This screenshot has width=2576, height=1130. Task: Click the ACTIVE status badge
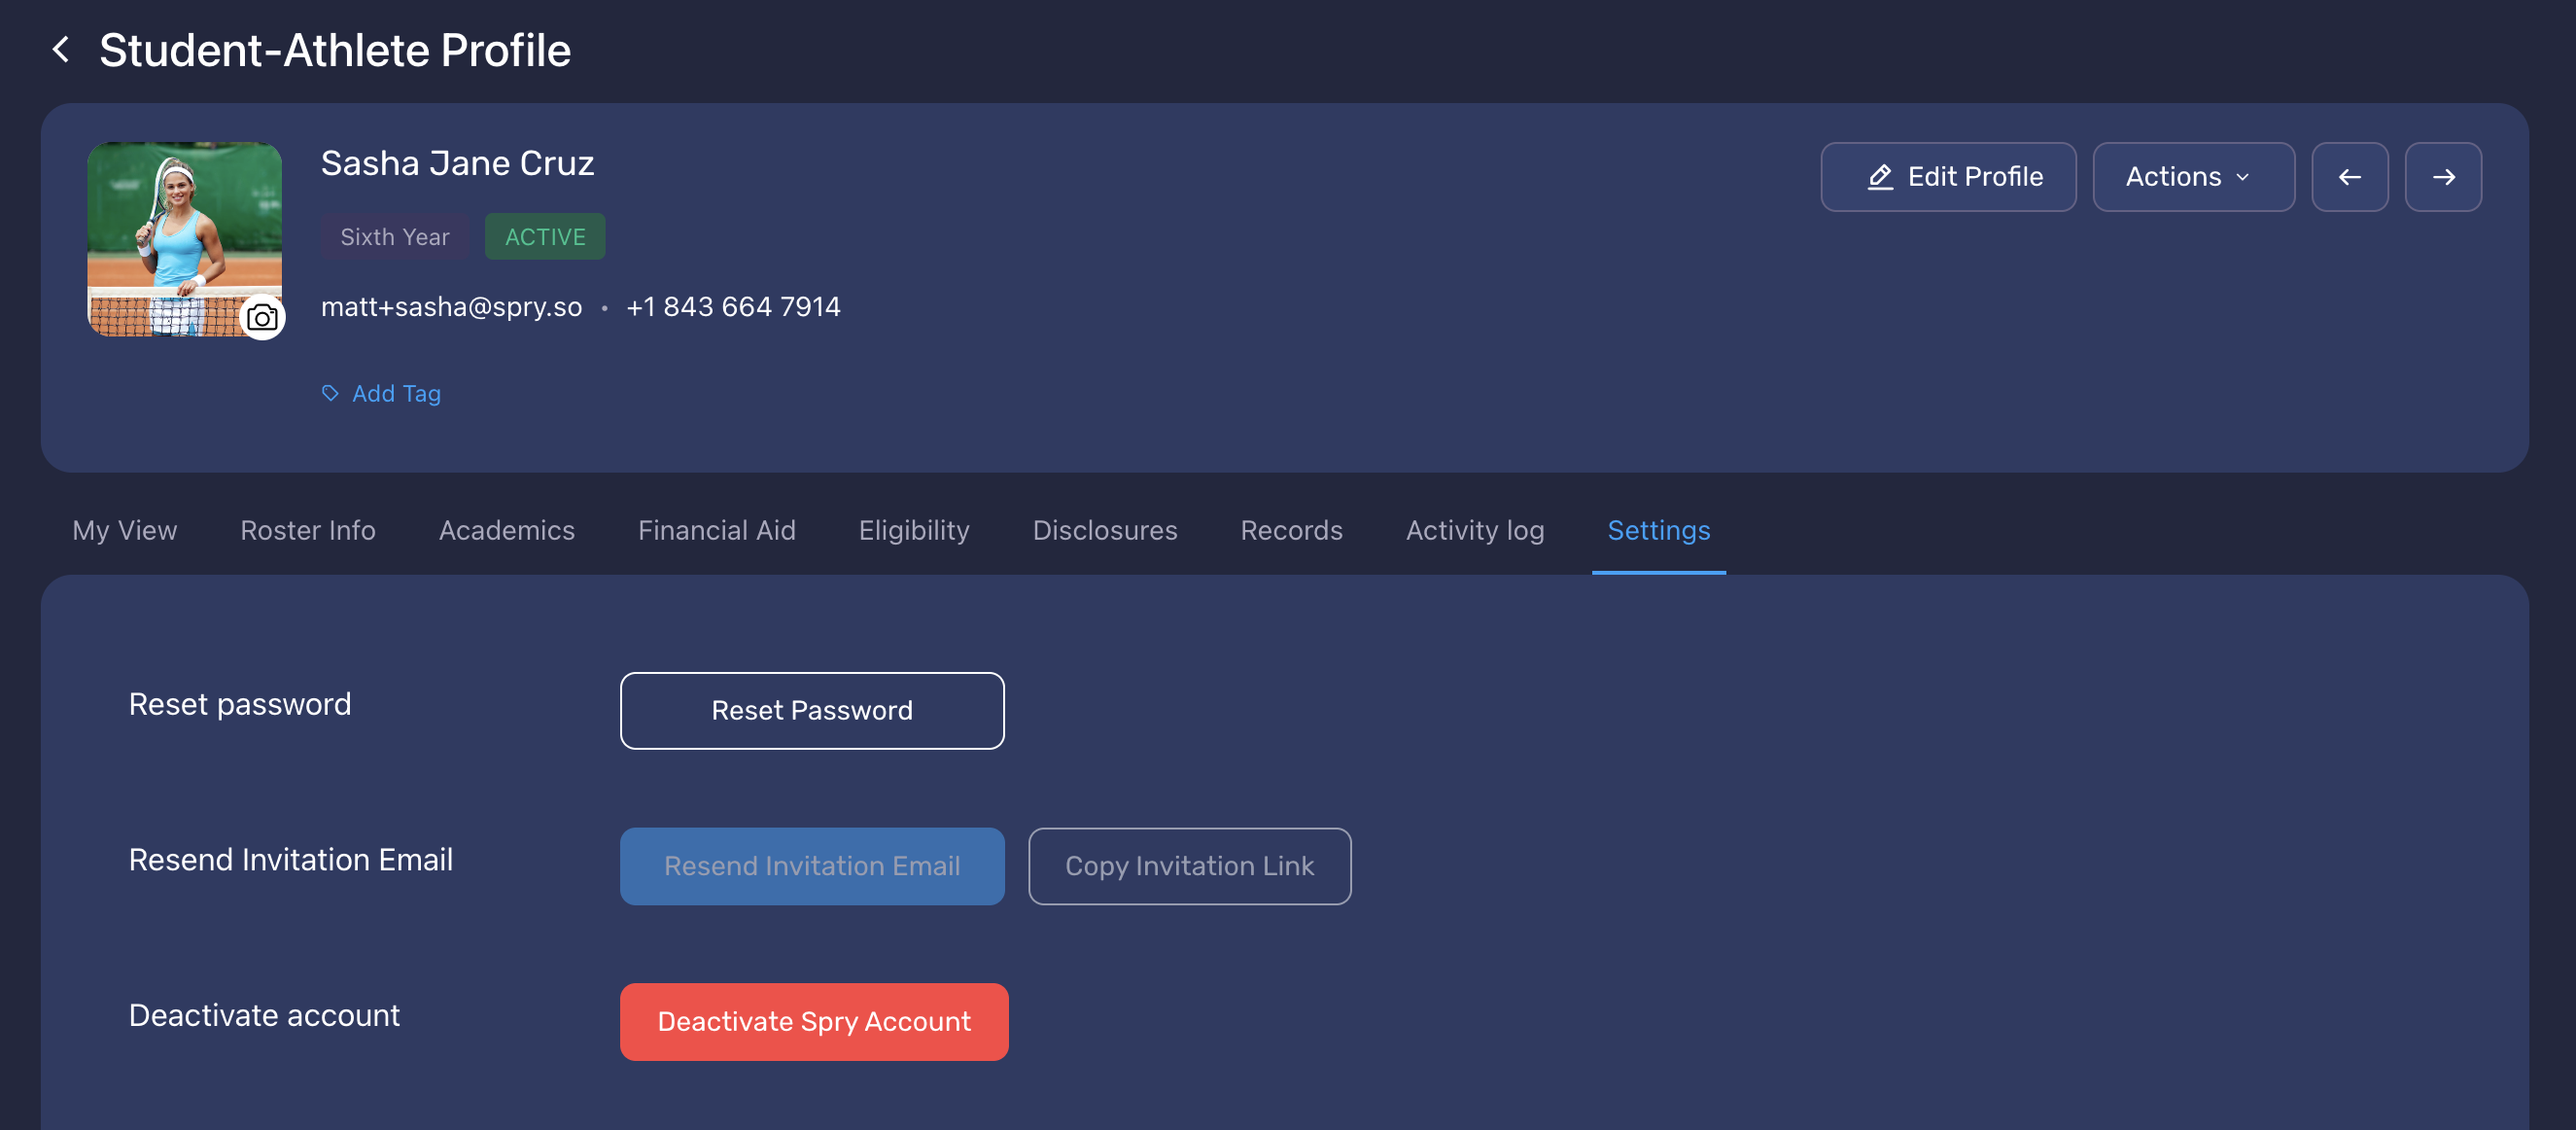pos(545,237)
